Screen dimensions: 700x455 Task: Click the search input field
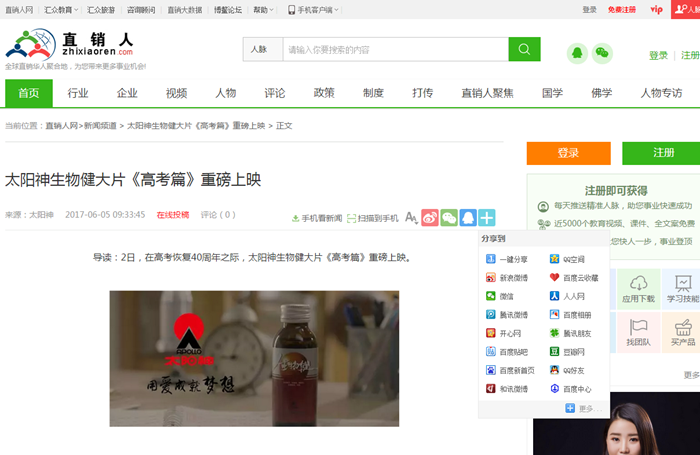point(396,49)
